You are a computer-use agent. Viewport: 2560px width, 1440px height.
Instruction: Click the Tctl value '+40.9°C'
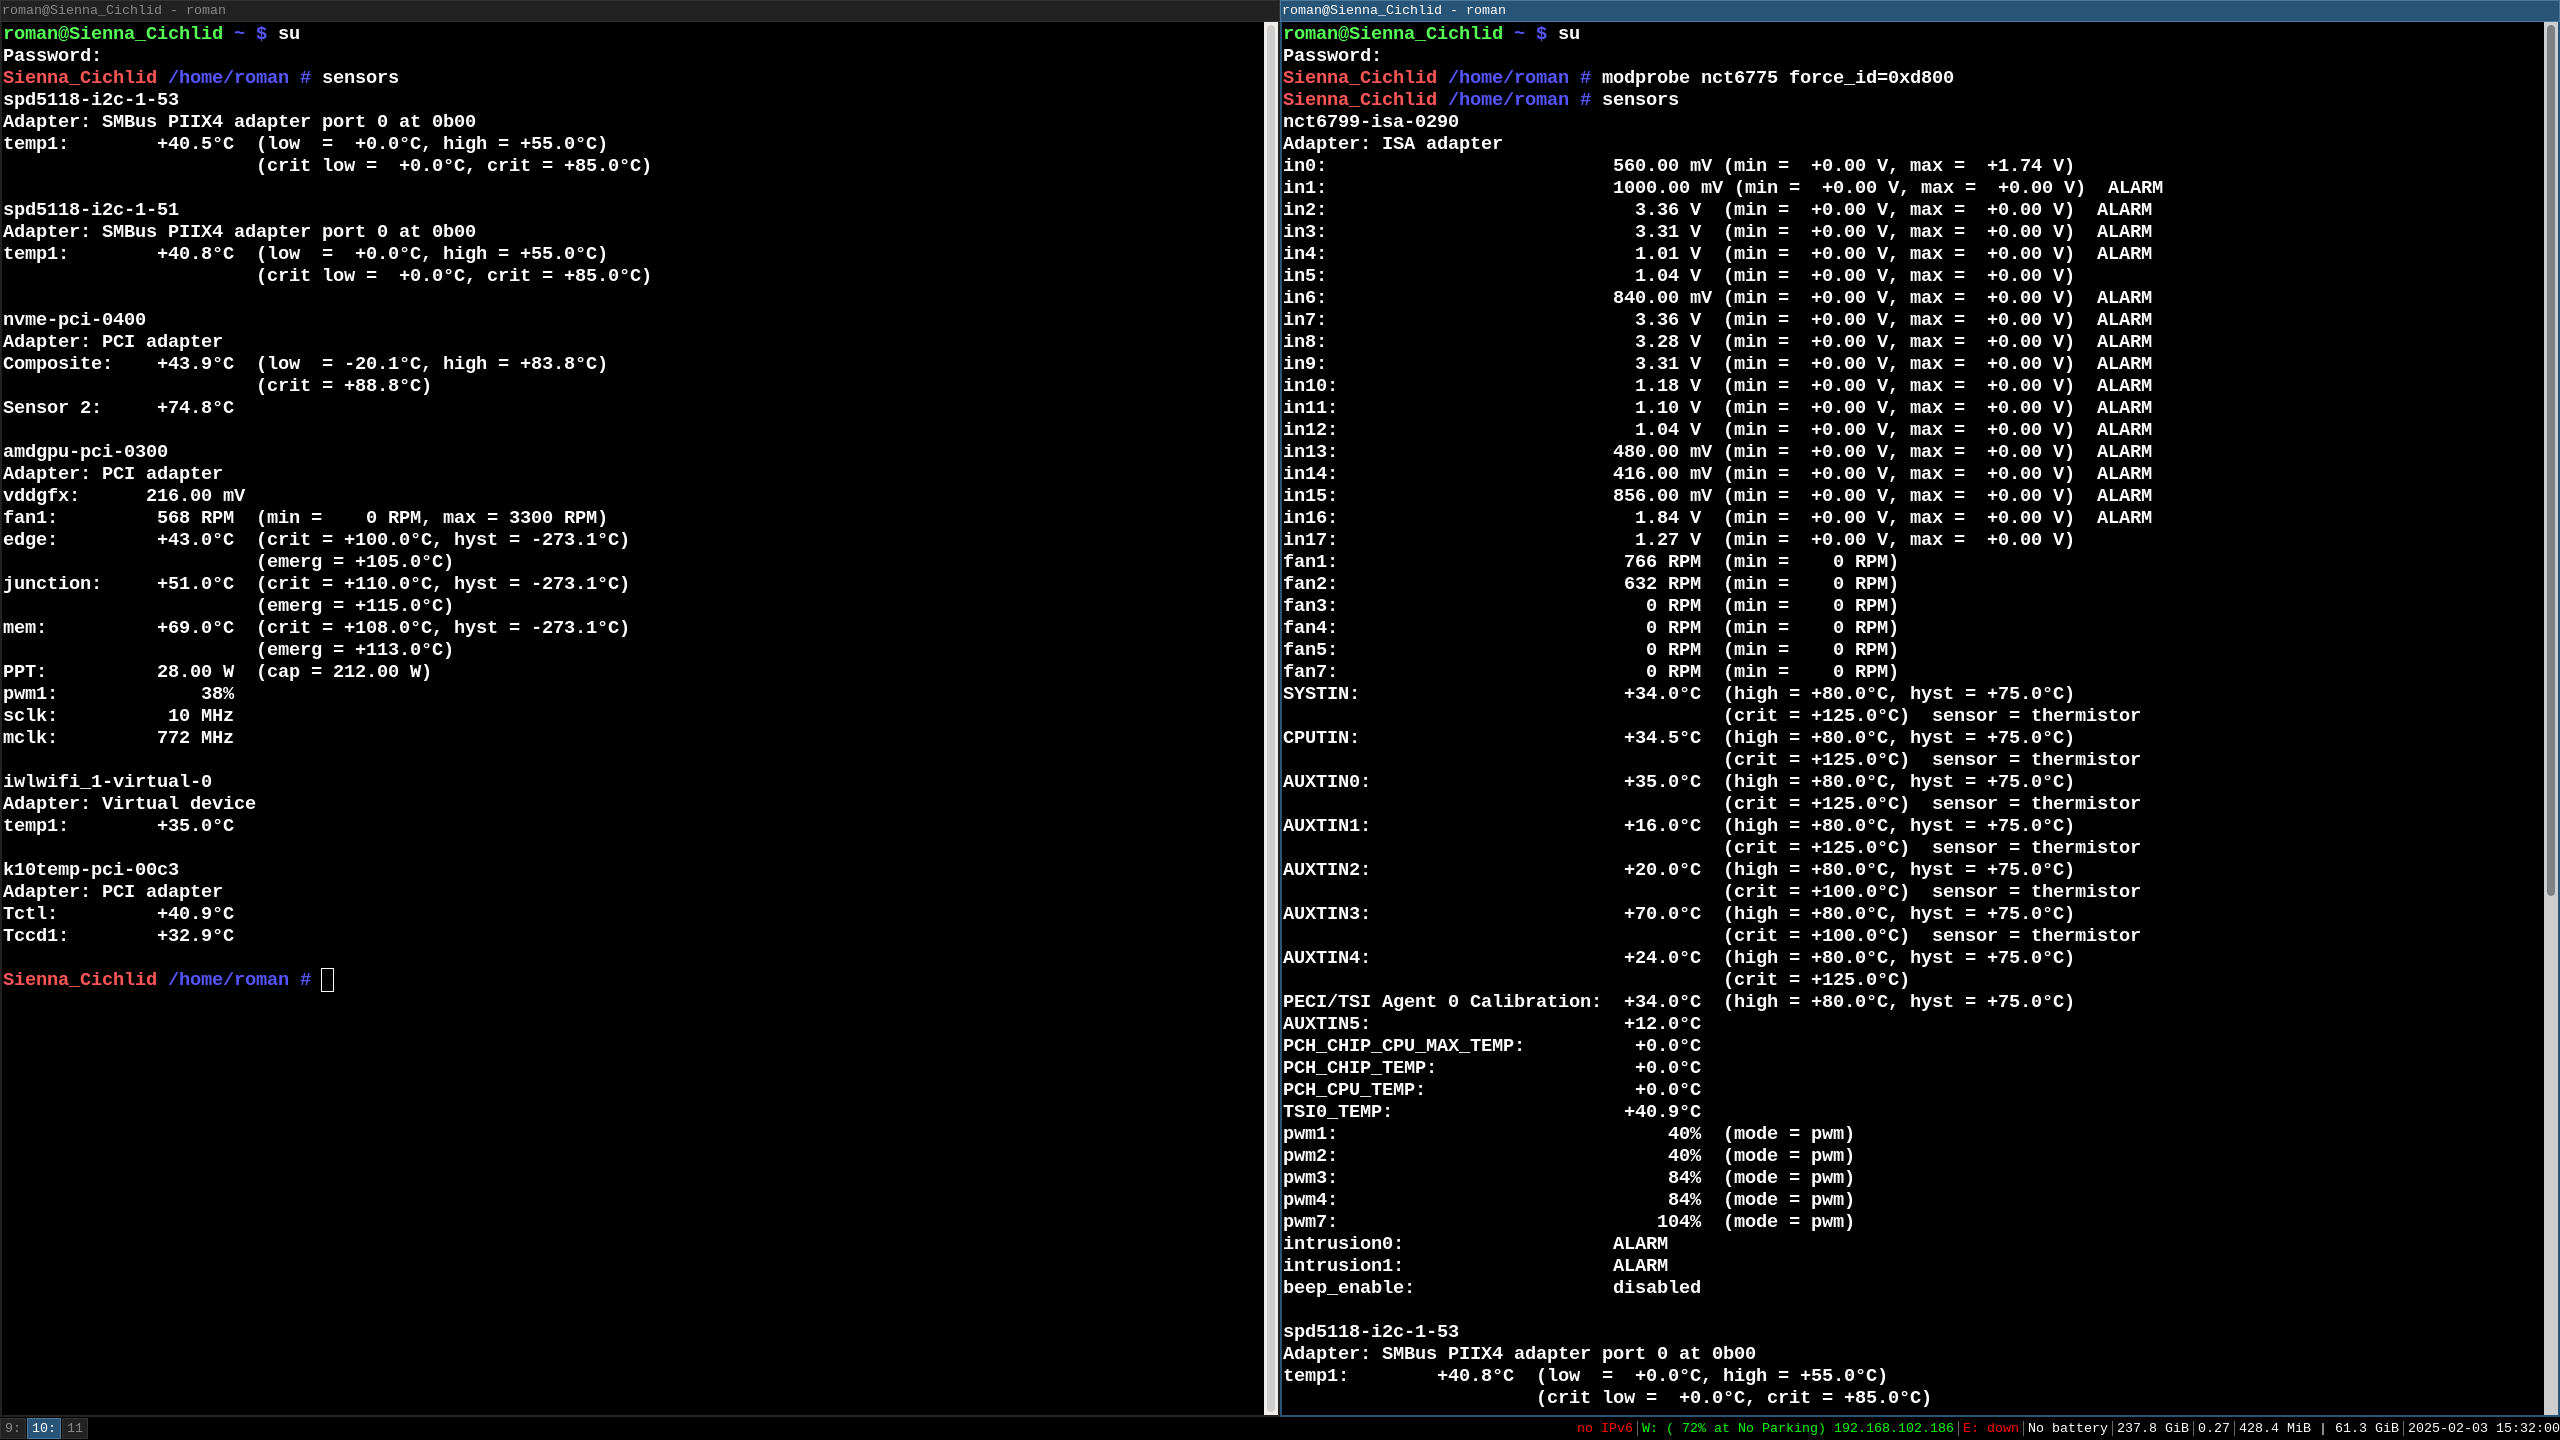click(x=195, y=914)
